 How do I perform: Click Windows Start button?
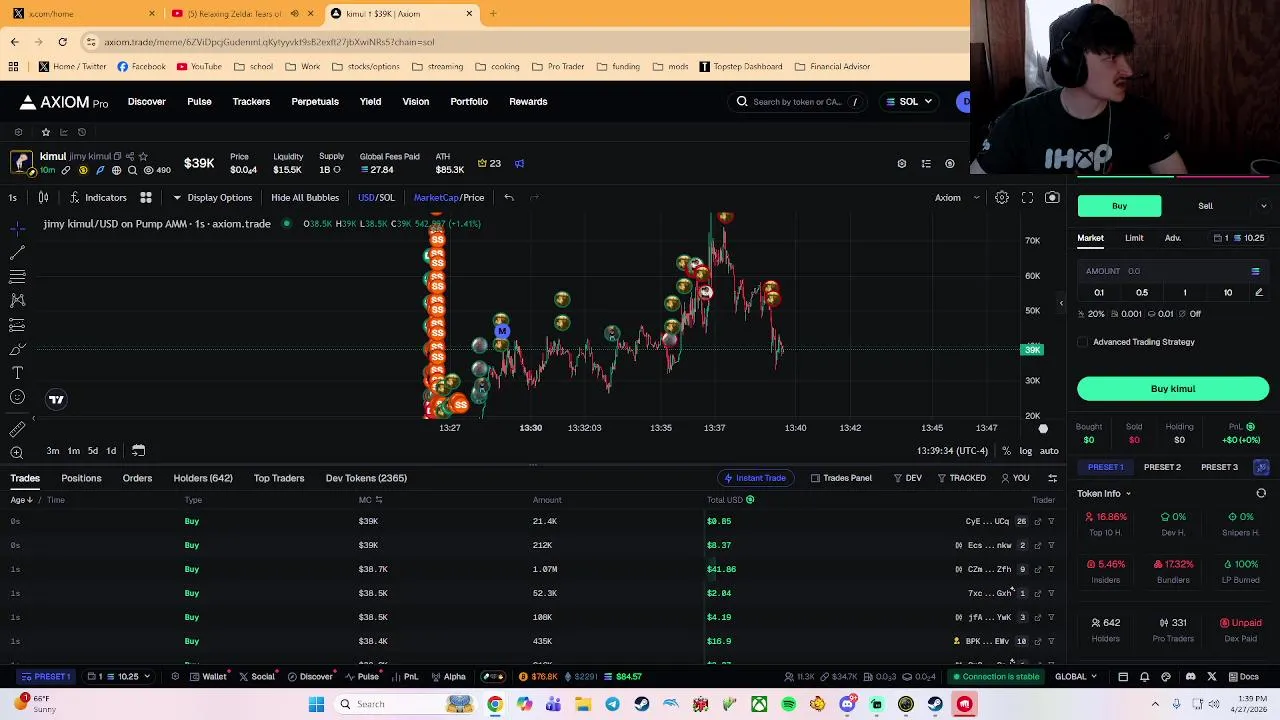coord(316,704)
